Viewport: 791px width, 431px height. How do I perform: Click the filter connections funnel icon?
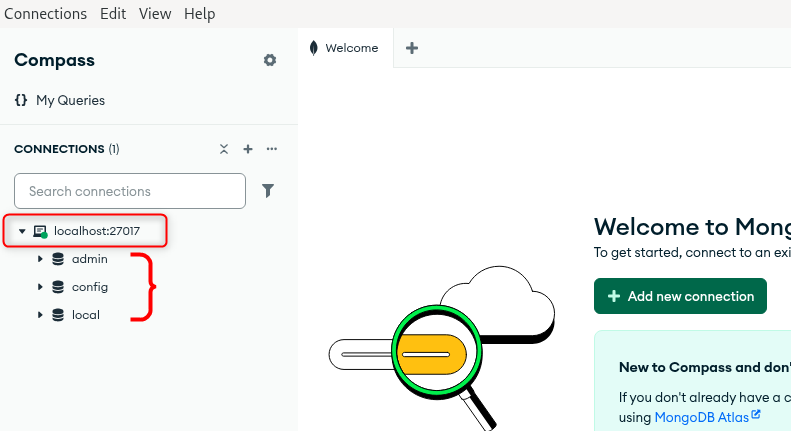[x=268, y=191]
